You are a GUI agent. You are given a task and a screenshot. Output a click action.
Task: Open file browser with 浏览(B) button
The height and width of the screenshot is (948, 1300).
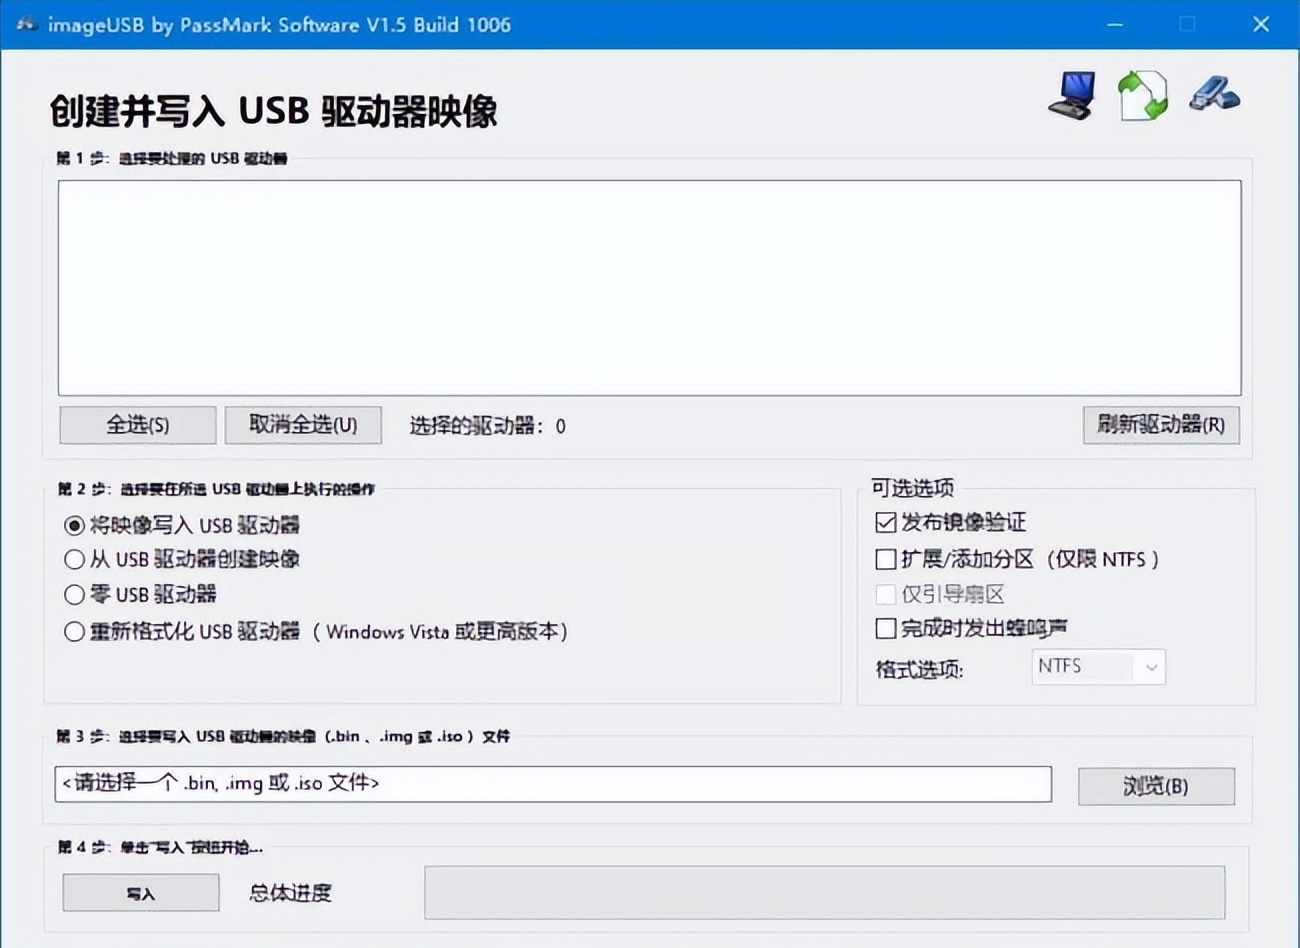click(1156, 786)
